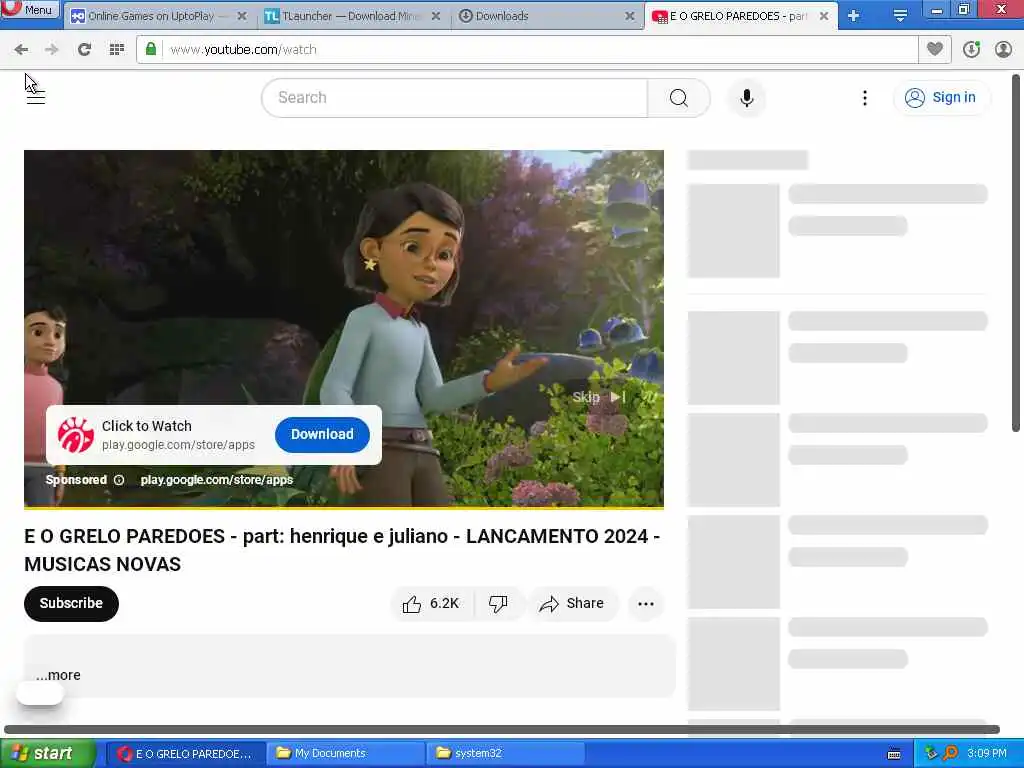Go forward to next page
The width and height of the screenshot is (1024, 768).
point(52,50)
